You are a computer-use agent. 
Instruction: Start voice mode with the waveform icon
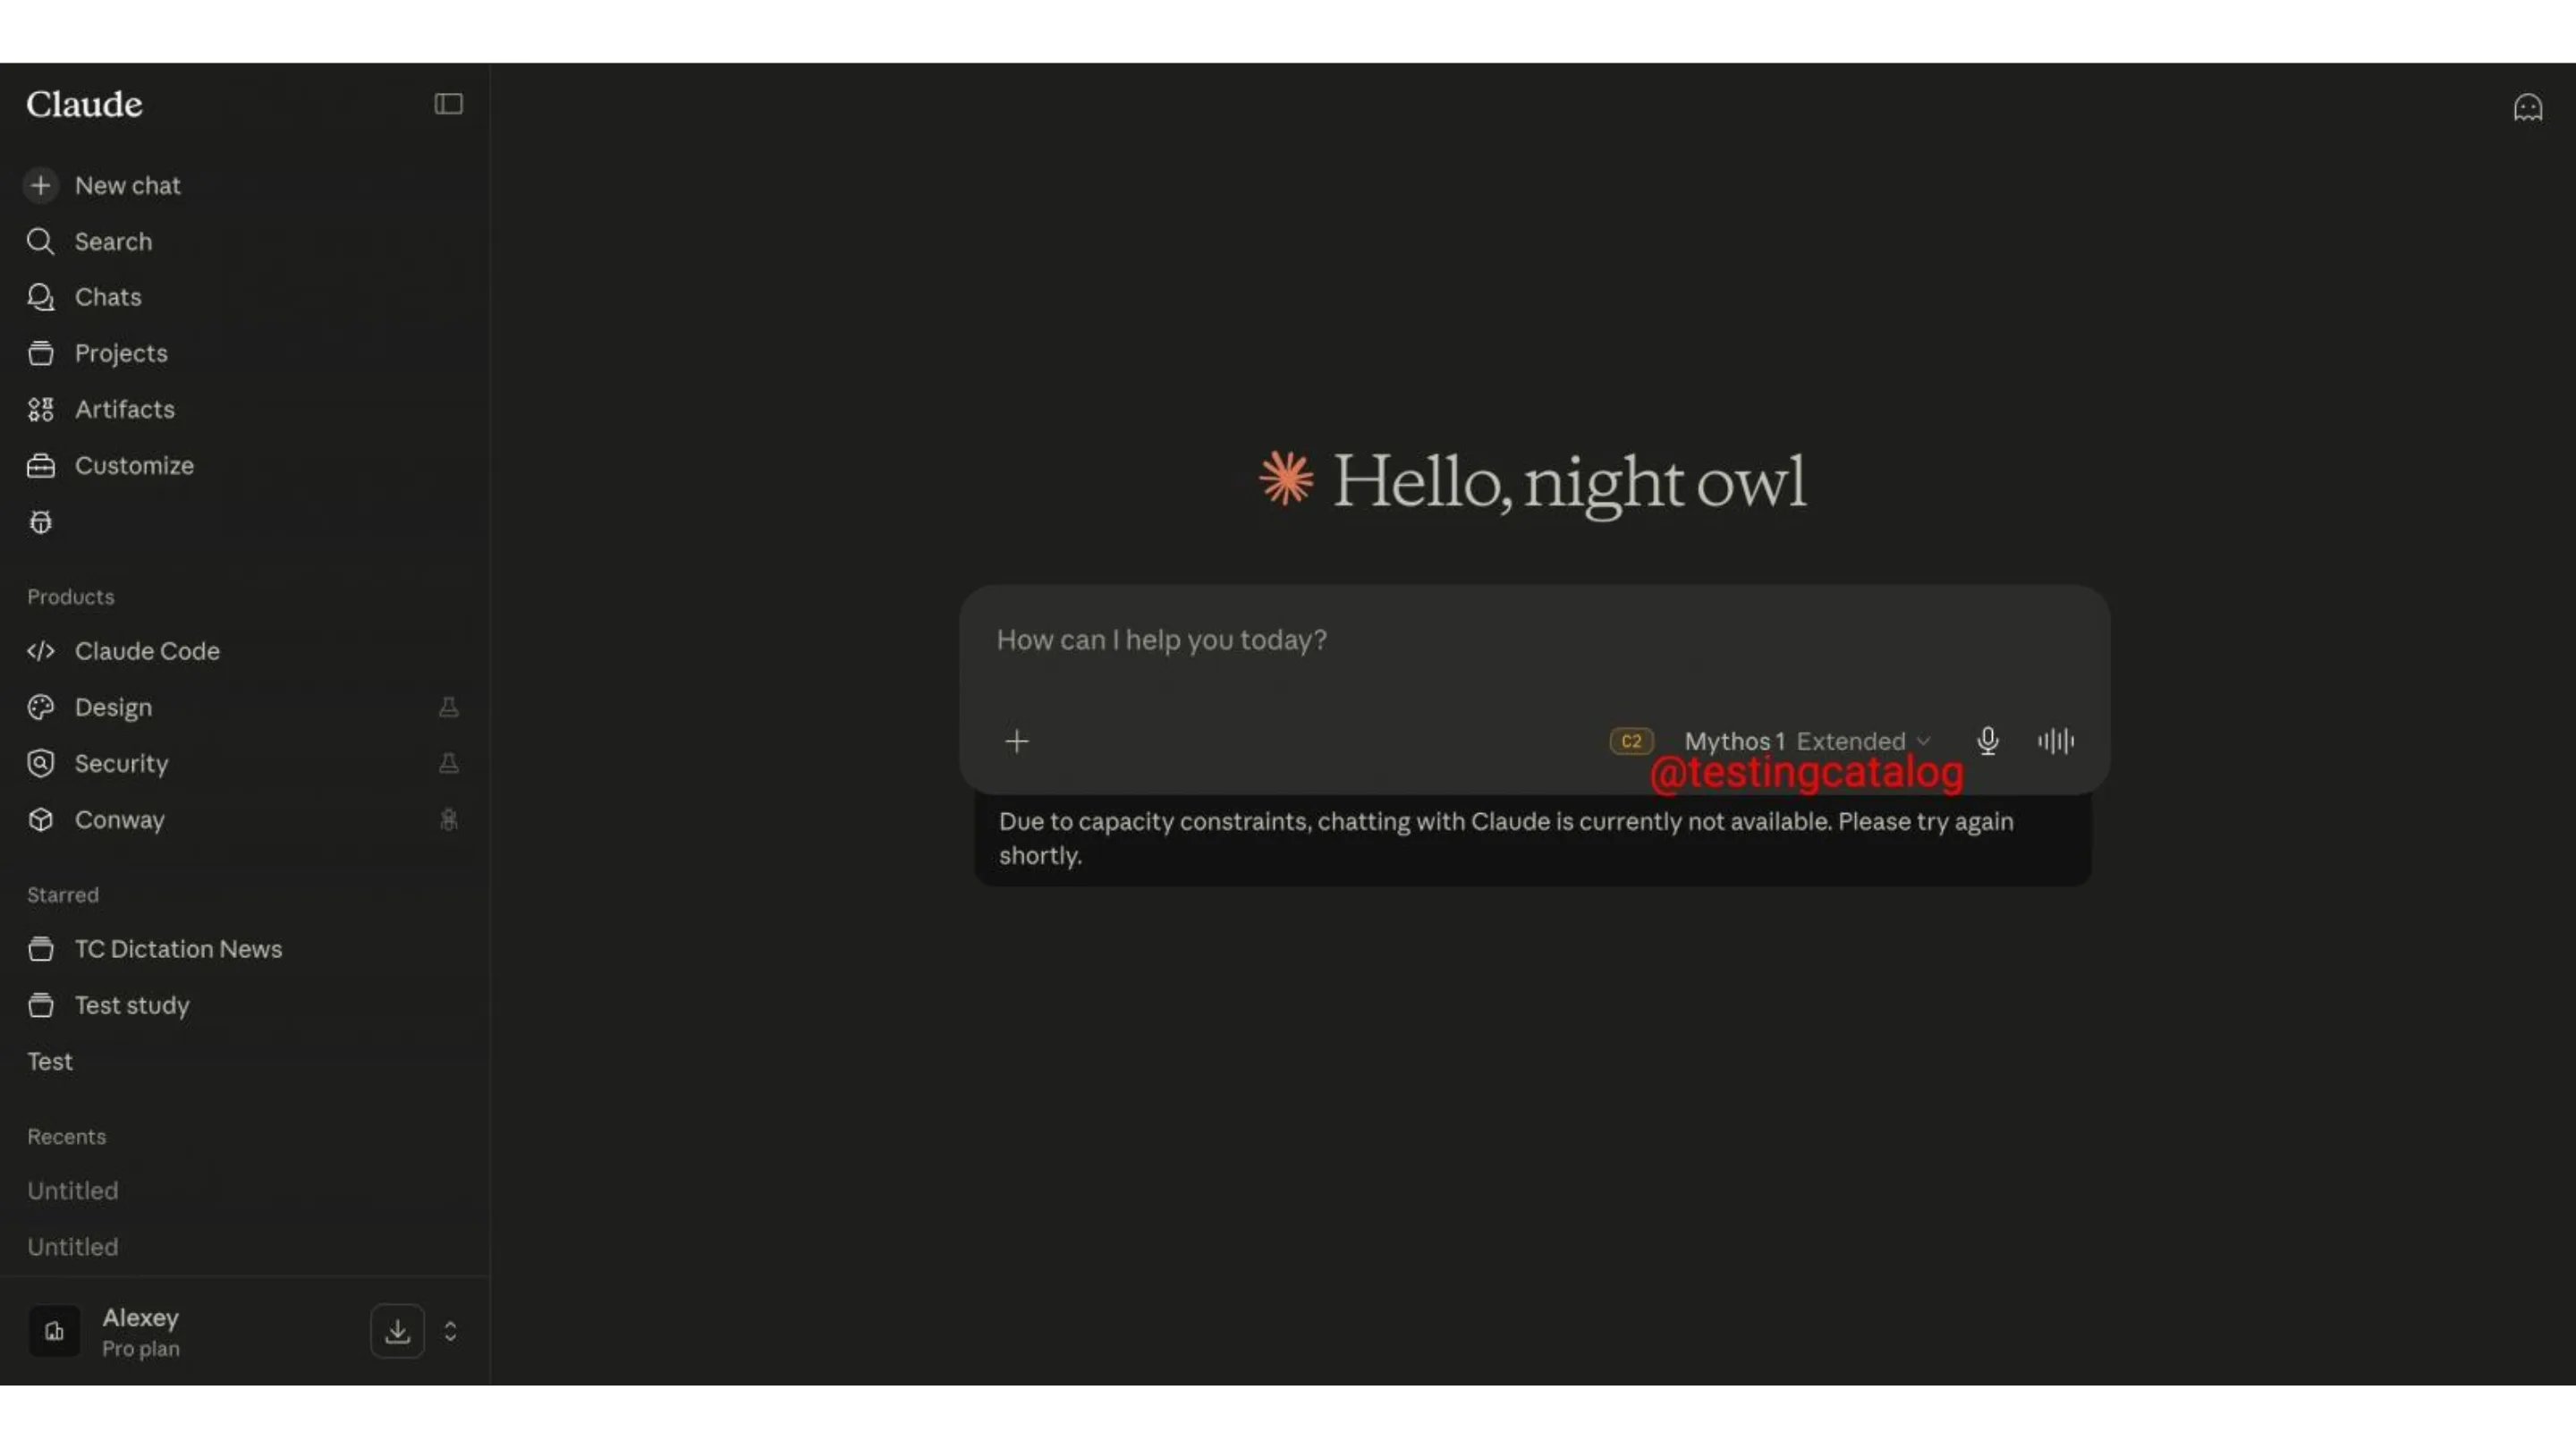(x=2056, y=741)
